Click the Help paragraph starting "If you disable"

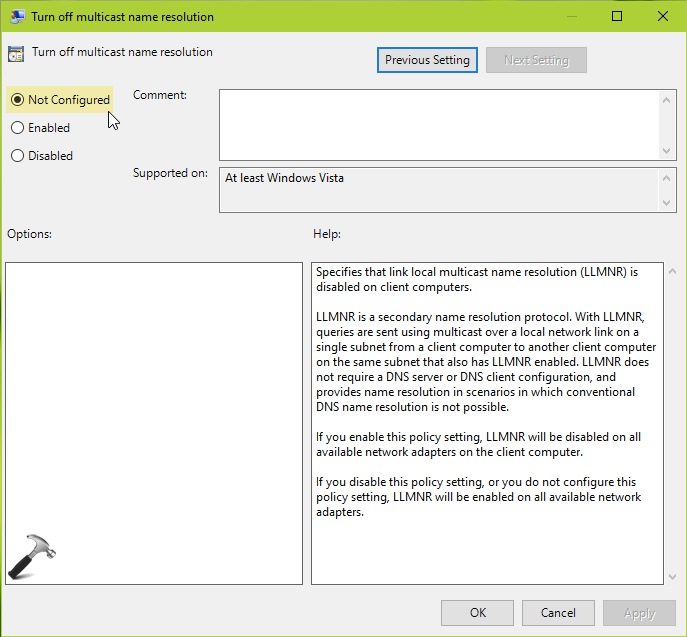[478, 497]
